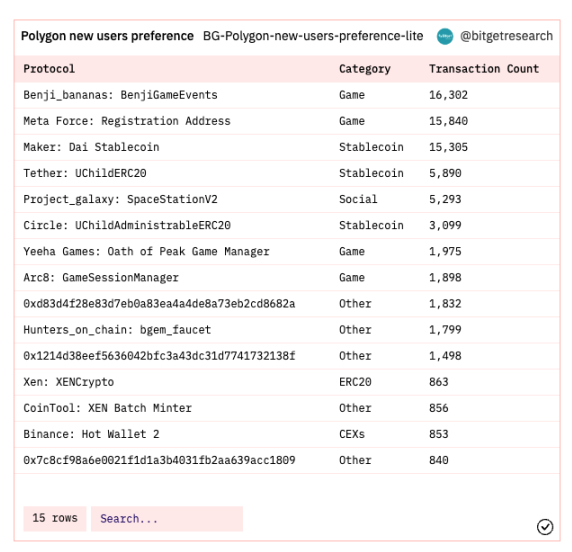The height and width of the screenshot is (552, 572).
Task: Click the 1,832 transaction count value
Action: (445, 304)
